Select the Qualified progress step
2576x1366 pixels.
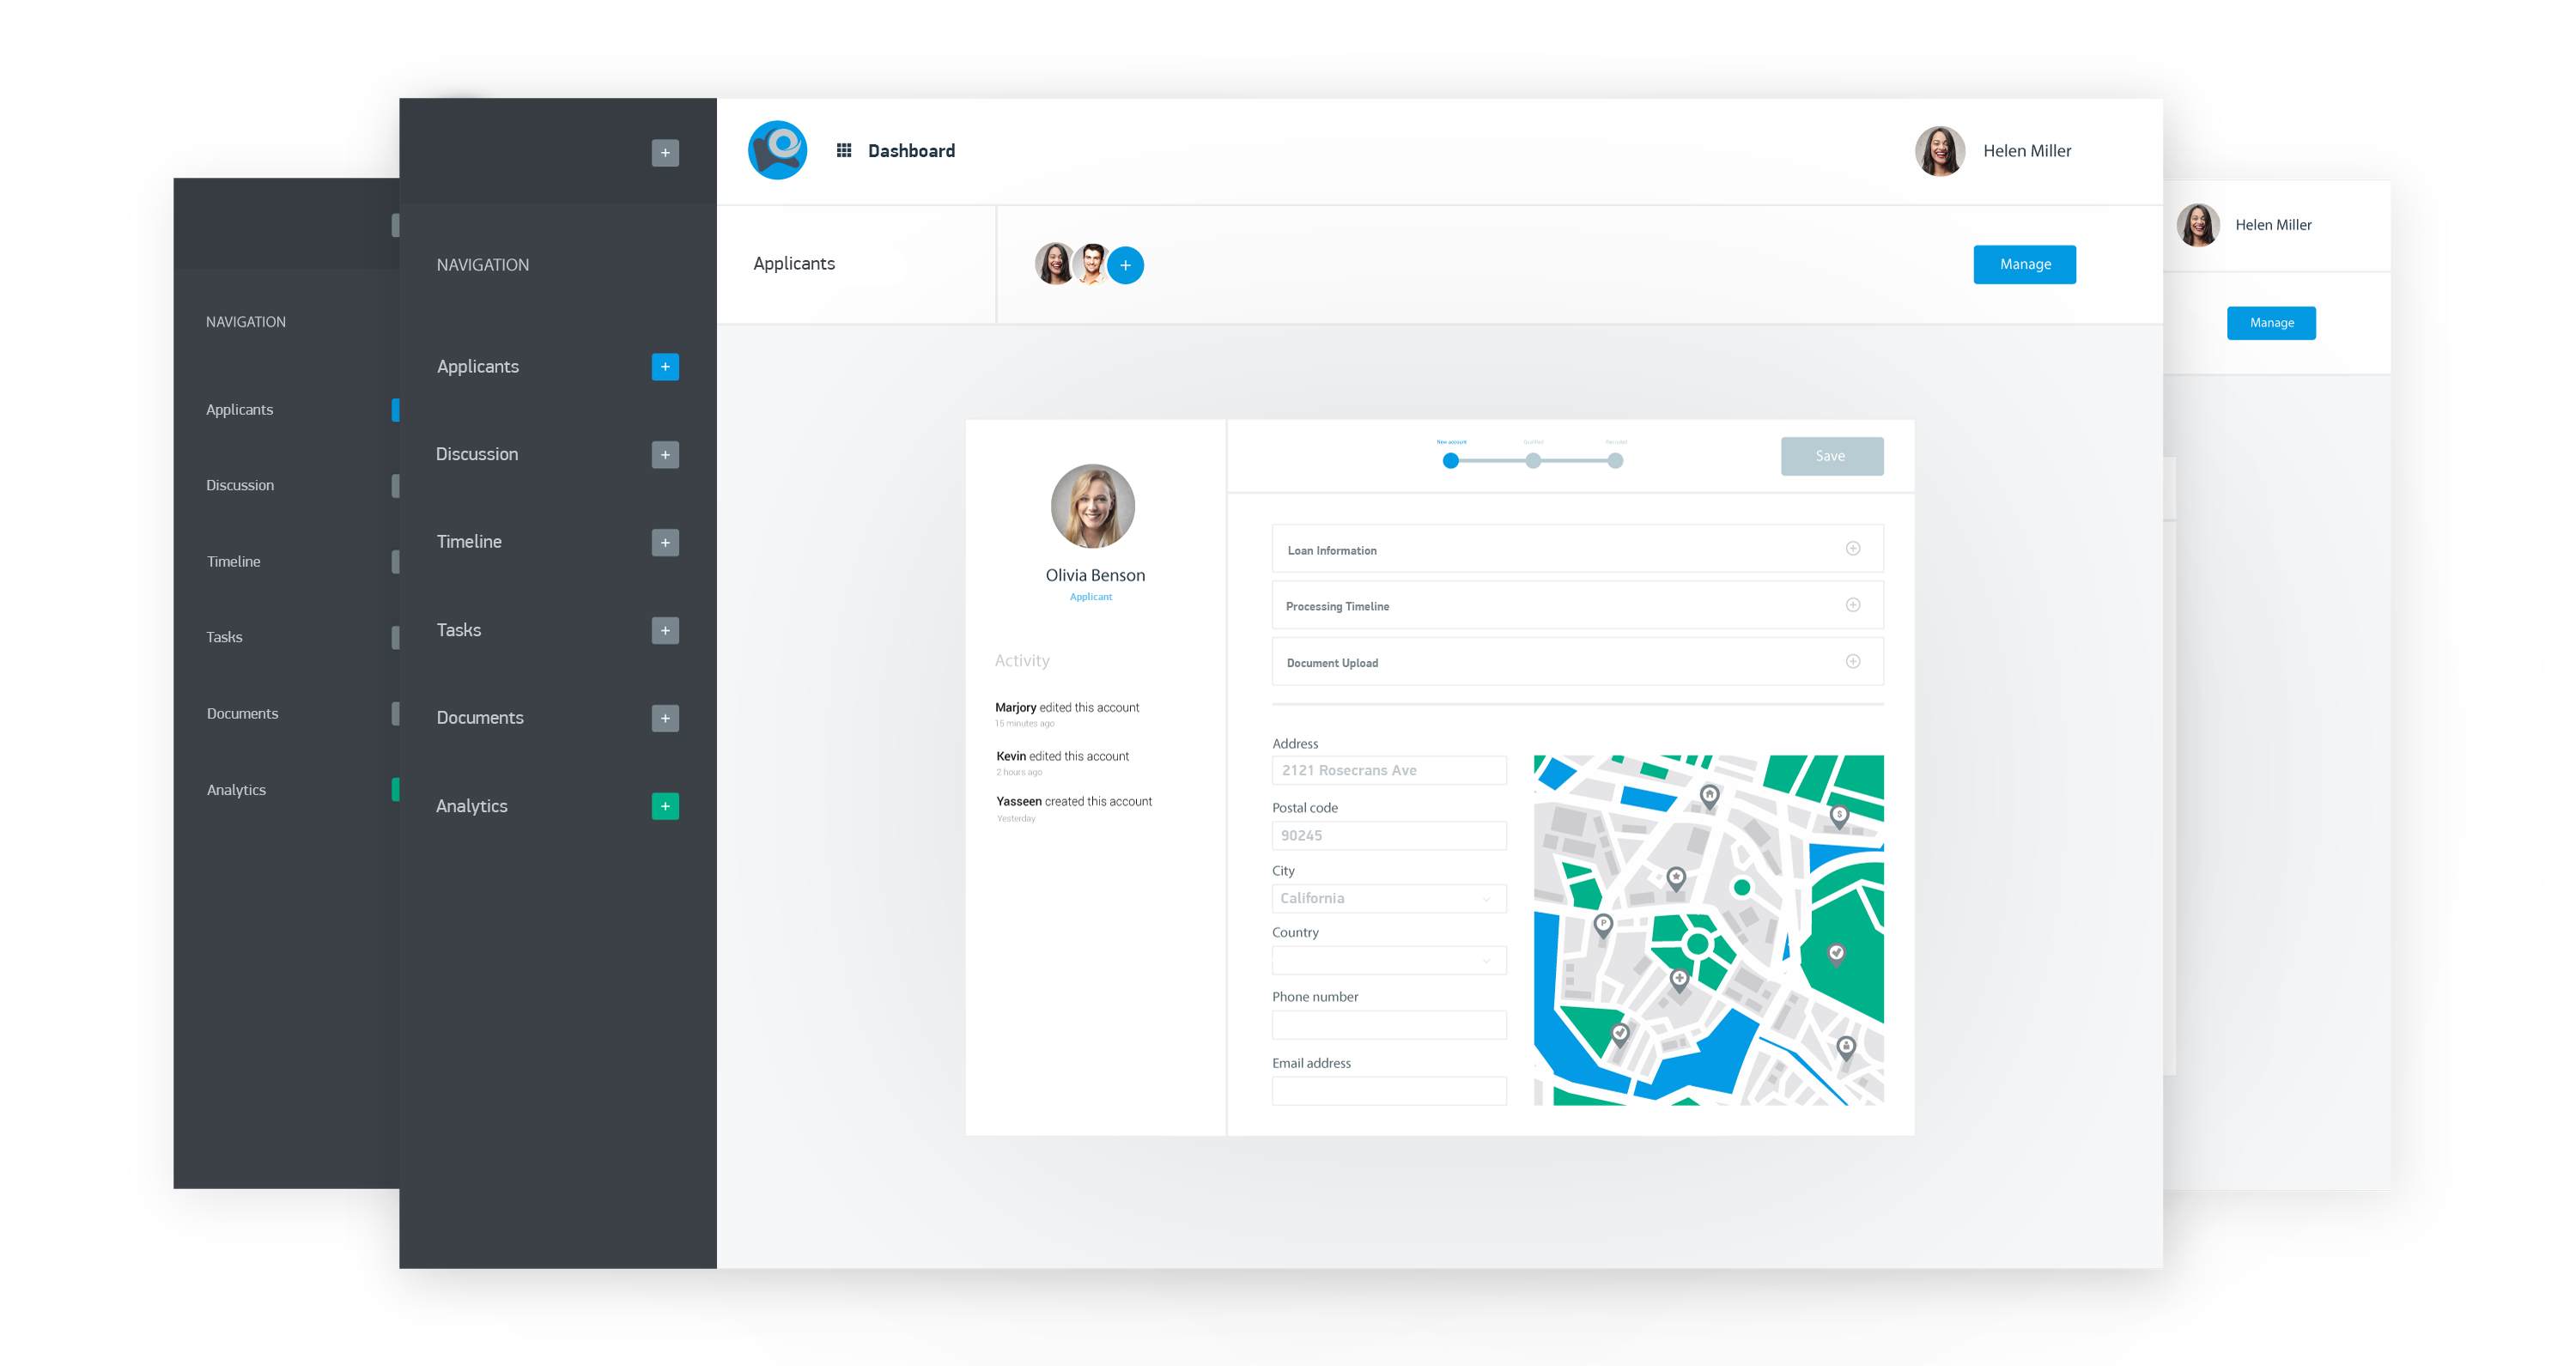click(x=1533, y=461)
